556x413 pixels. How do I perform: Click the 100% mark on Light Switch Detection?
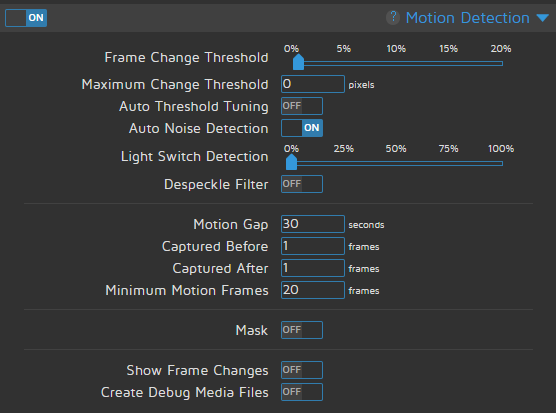click(501, 149)
